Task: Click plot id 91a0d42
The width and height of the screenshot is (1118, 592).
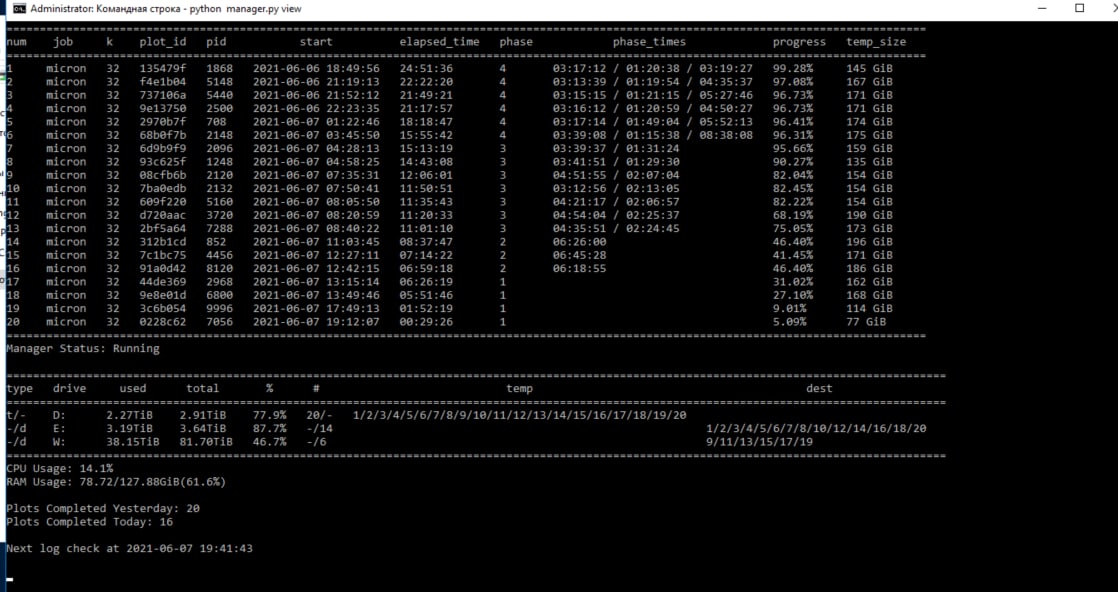Action: (x=163, y=268)
